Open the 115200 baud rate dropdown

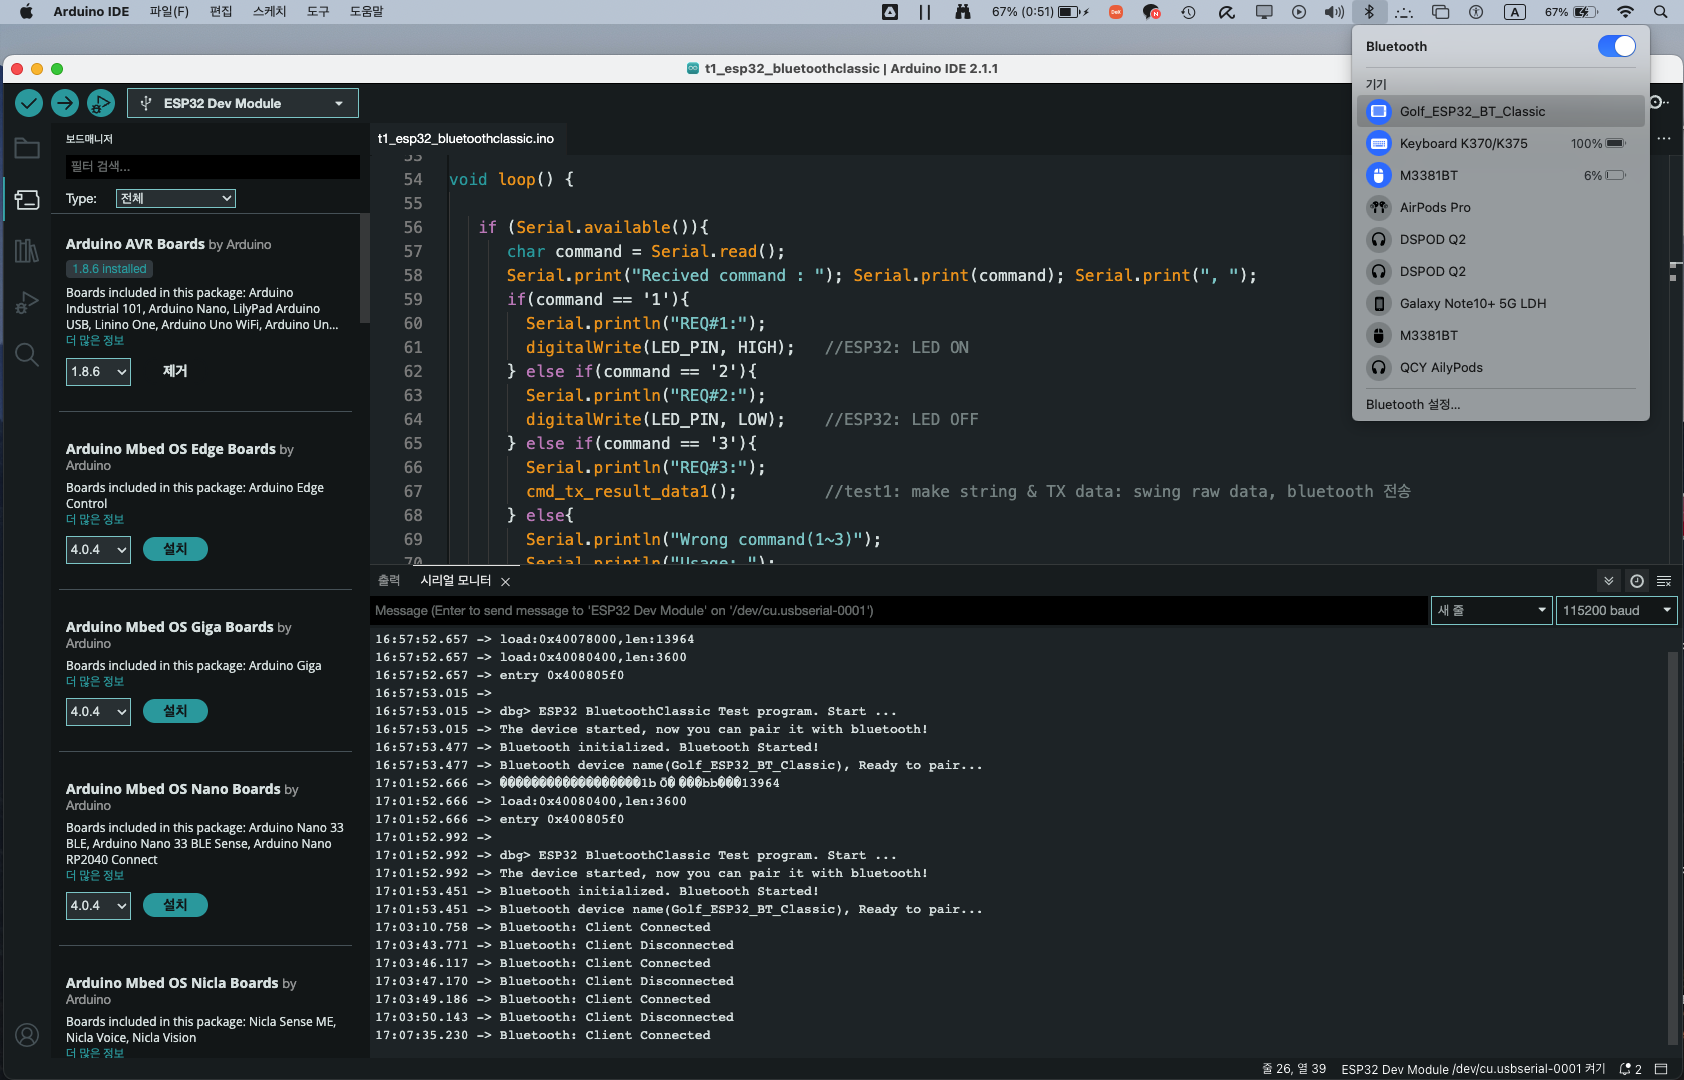tap(1617, 610)
